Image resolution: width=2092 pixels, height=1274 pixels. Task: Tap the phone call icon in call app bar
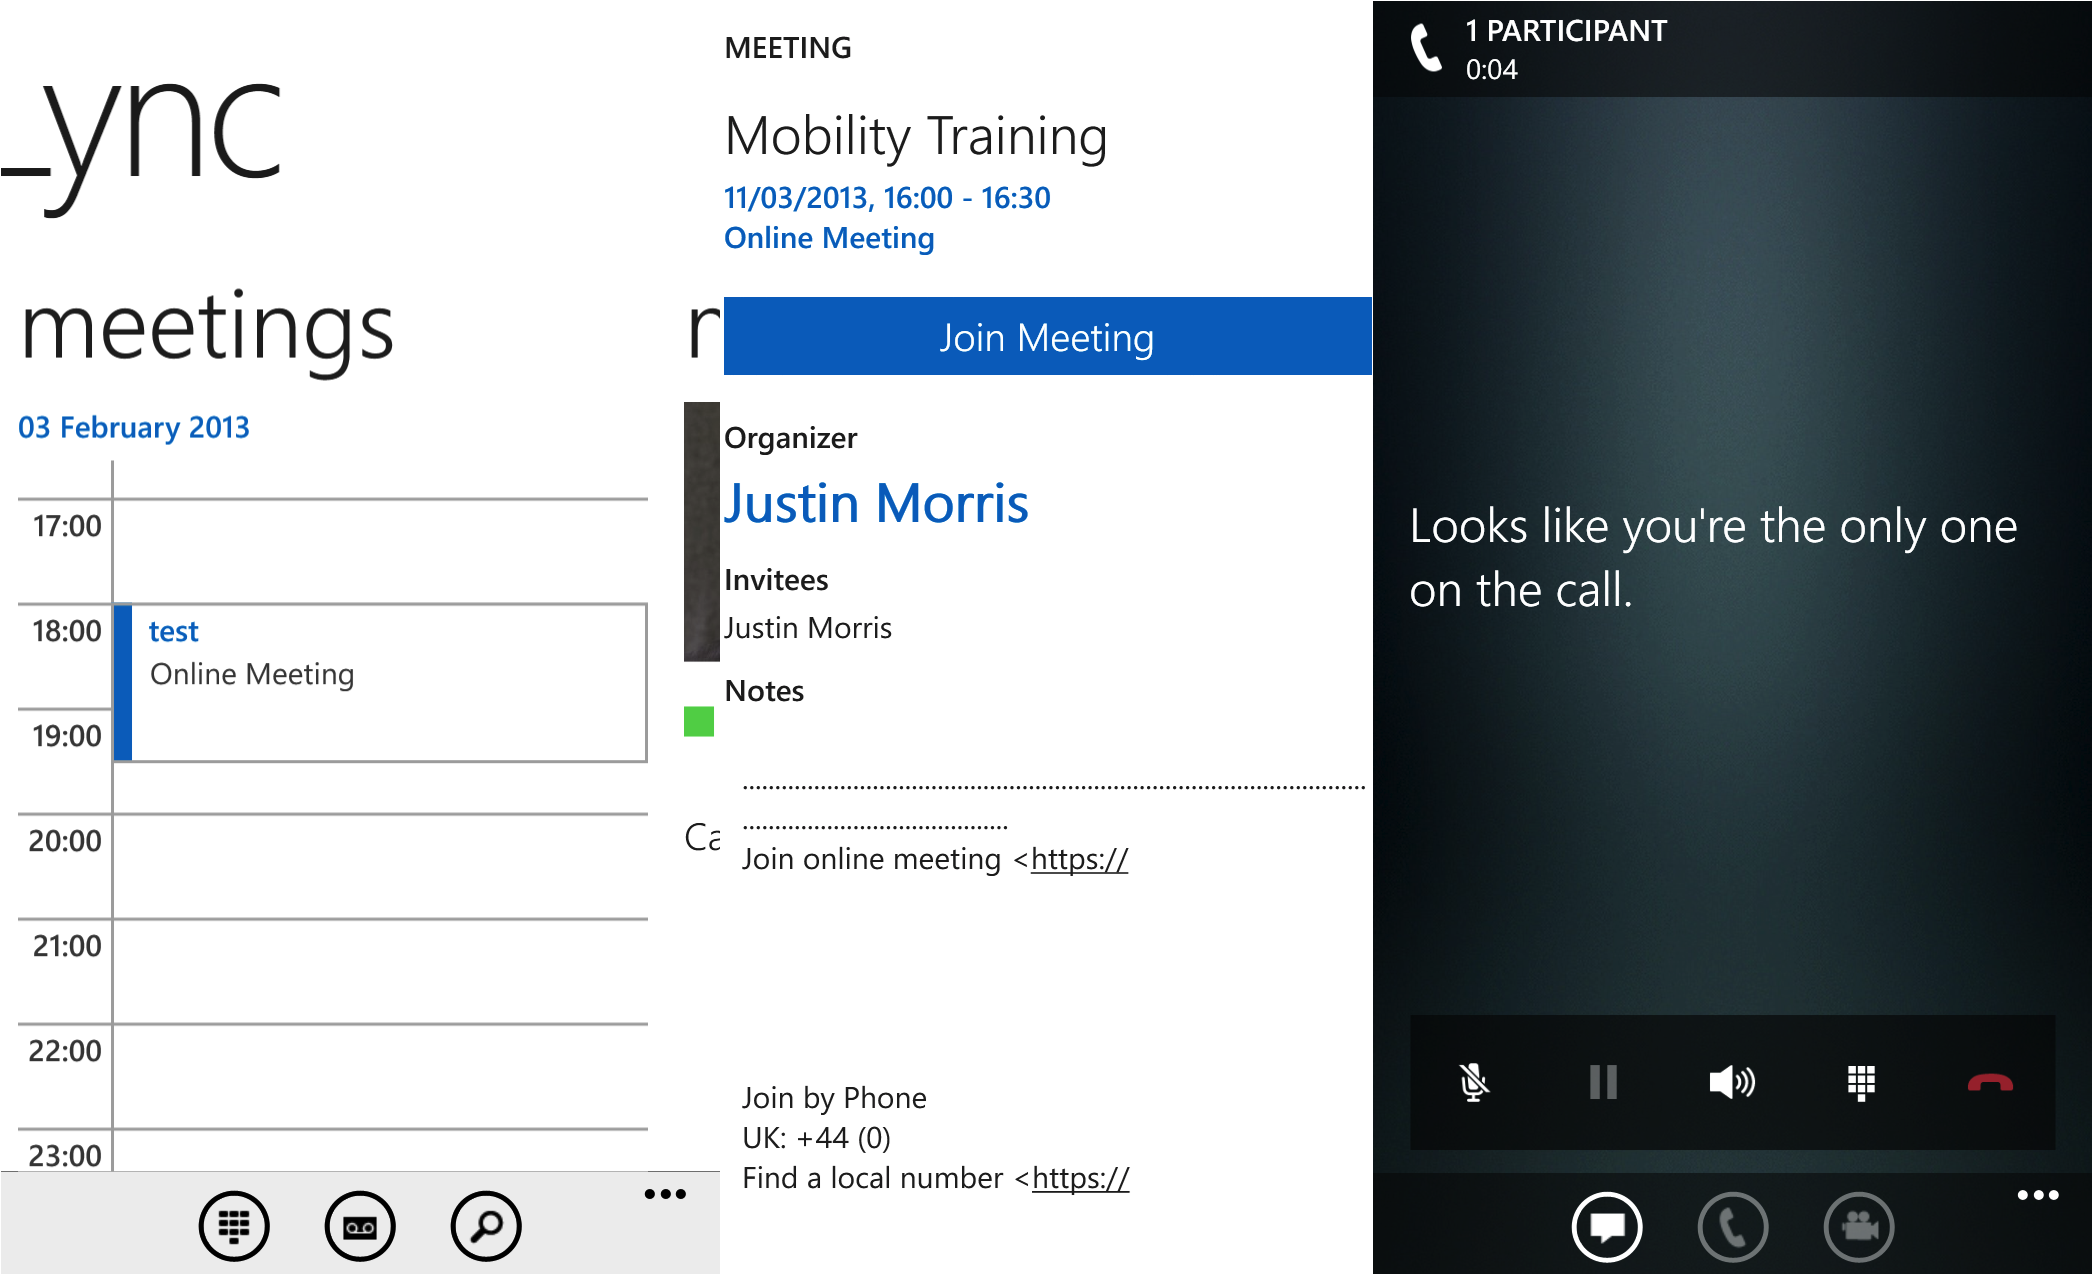click(1733, 1227)
